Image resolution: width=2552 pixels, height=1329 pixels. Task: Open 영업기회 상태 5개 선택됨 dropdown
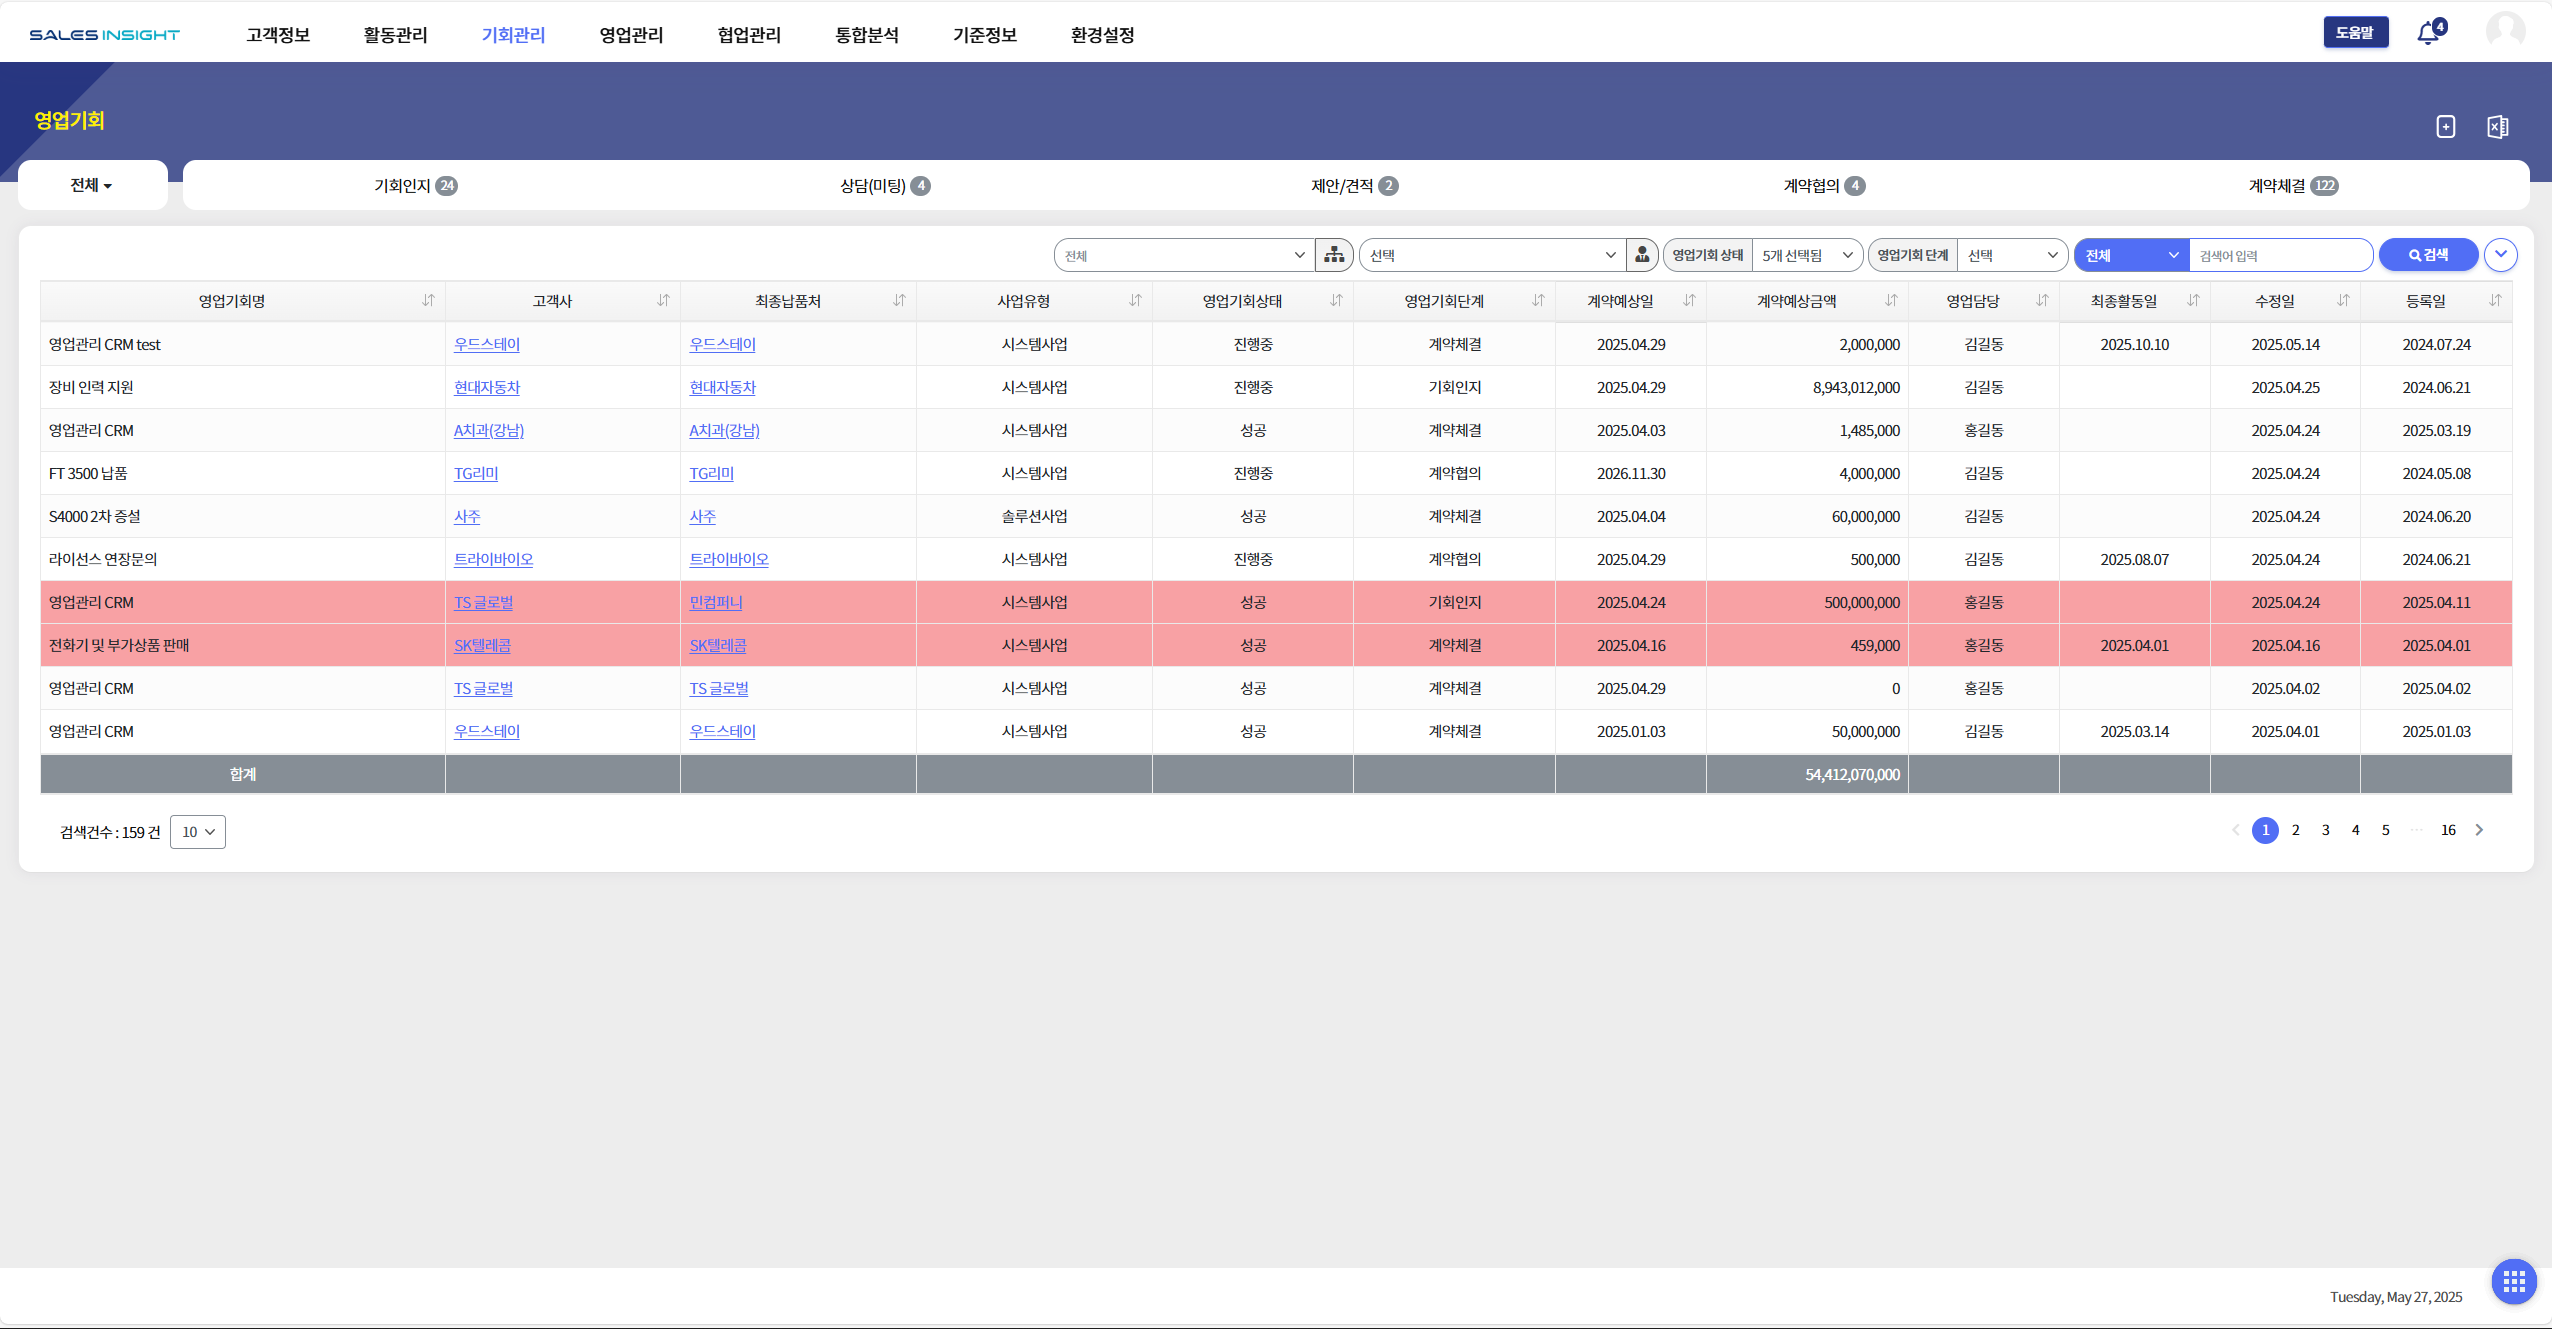point(1808,255)
